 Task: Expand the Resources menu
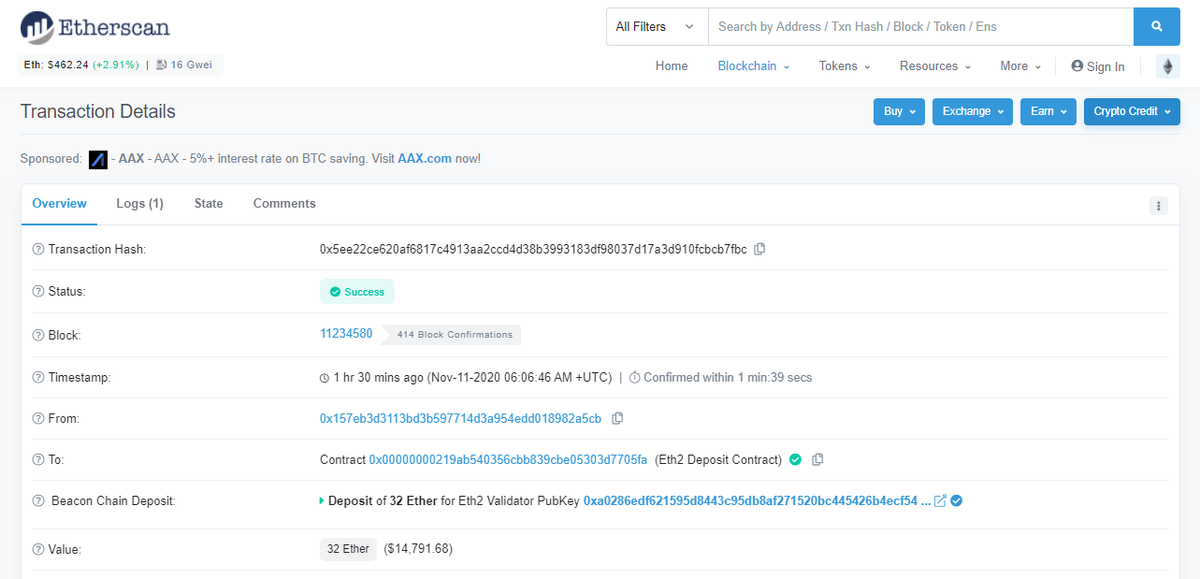935,66
